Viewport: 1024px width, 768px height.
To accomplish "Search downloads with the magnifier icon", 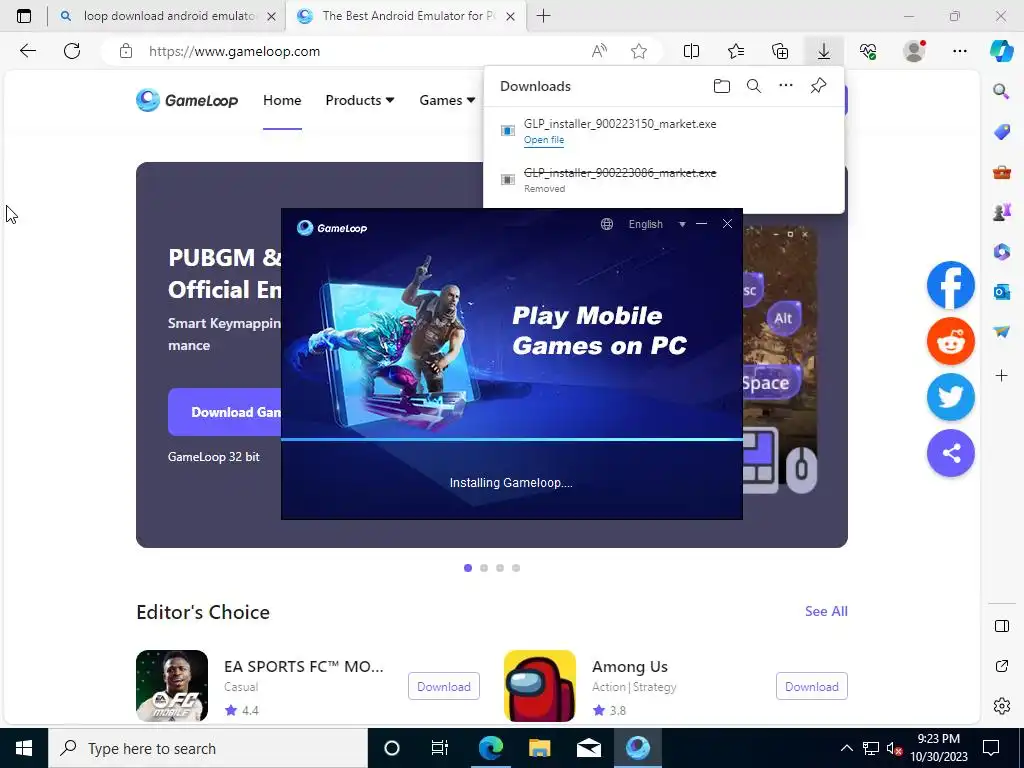I will pos(754,86).
